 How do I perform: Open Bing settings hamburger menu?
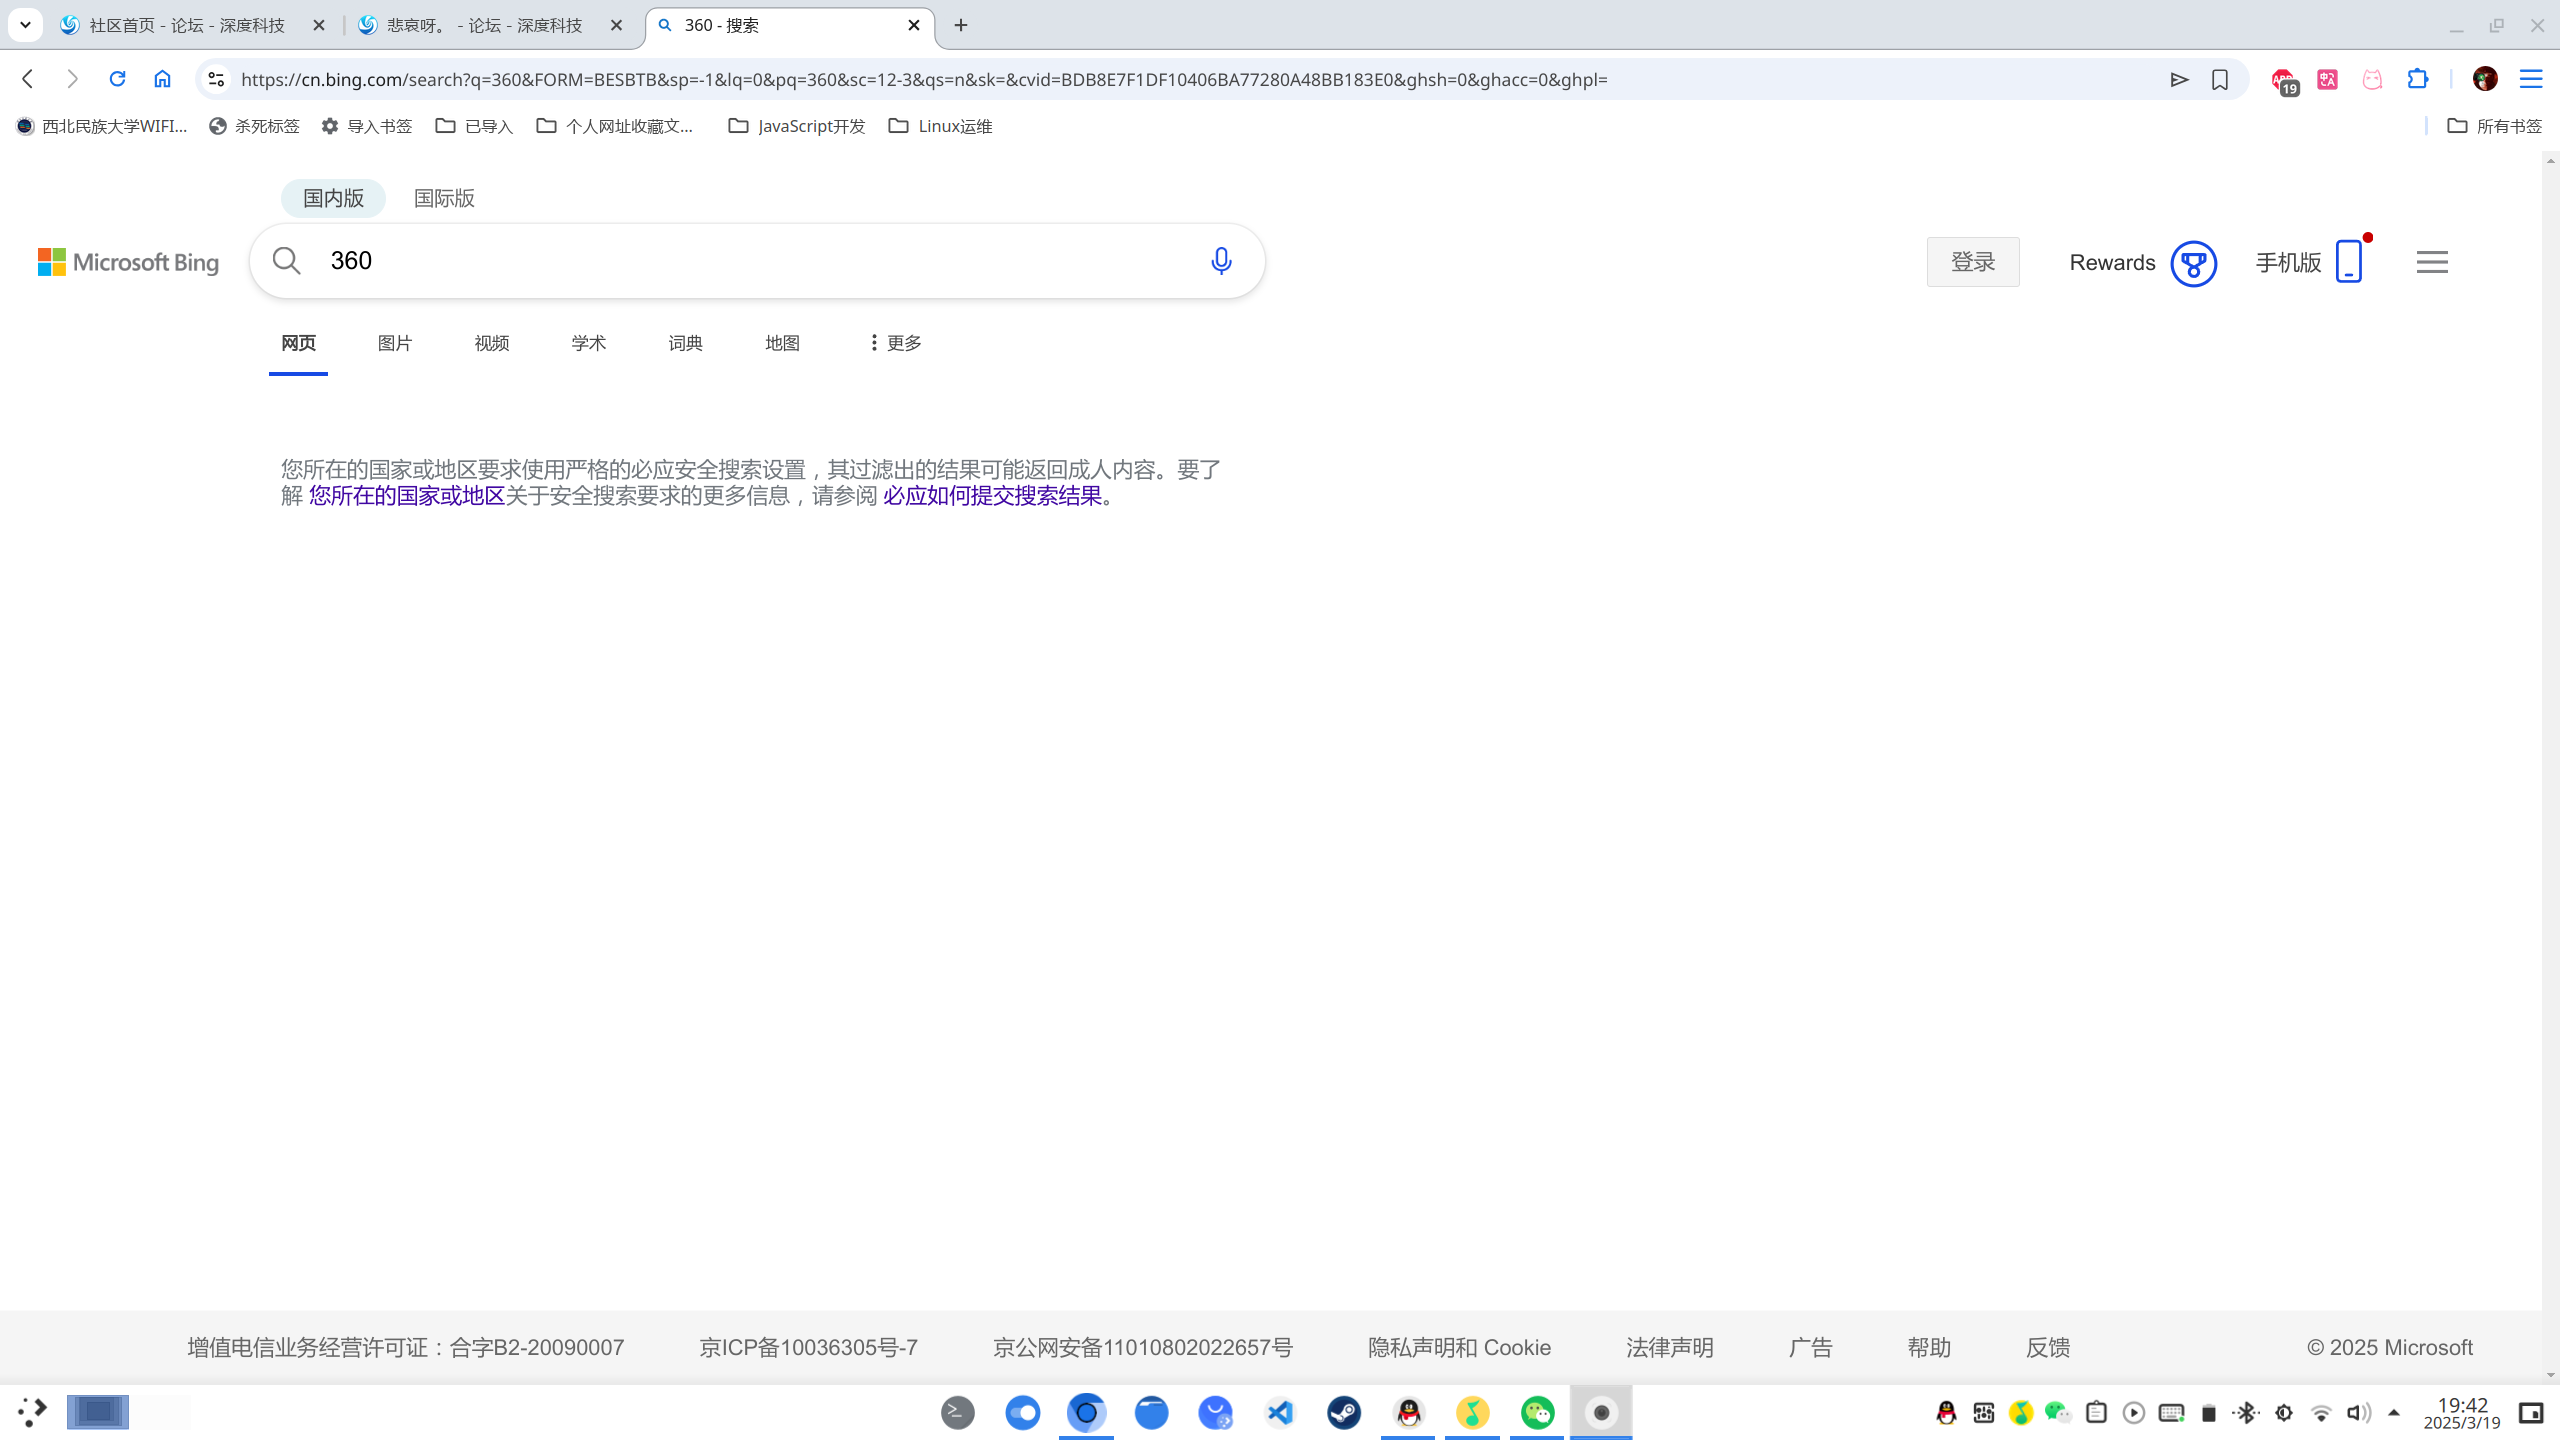(x=2432, y=262)
